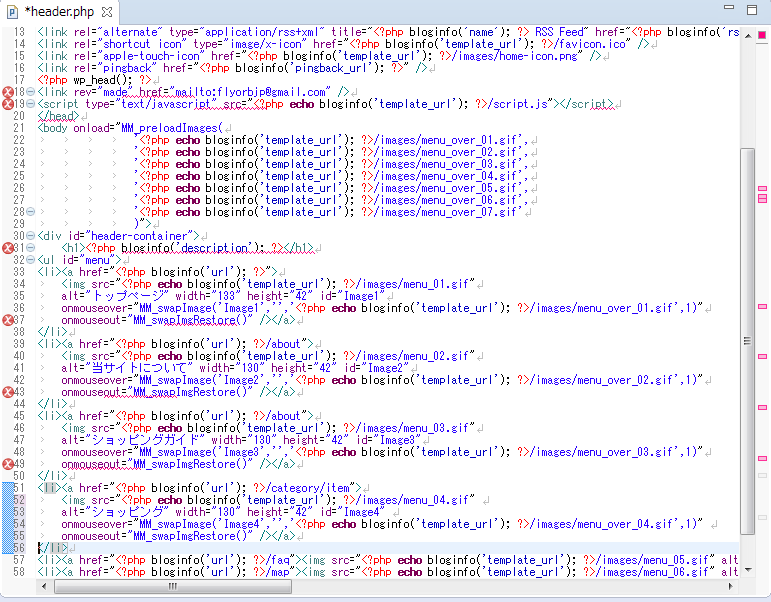
Task: Click error marker on line 43
Action: pos(8,392)
